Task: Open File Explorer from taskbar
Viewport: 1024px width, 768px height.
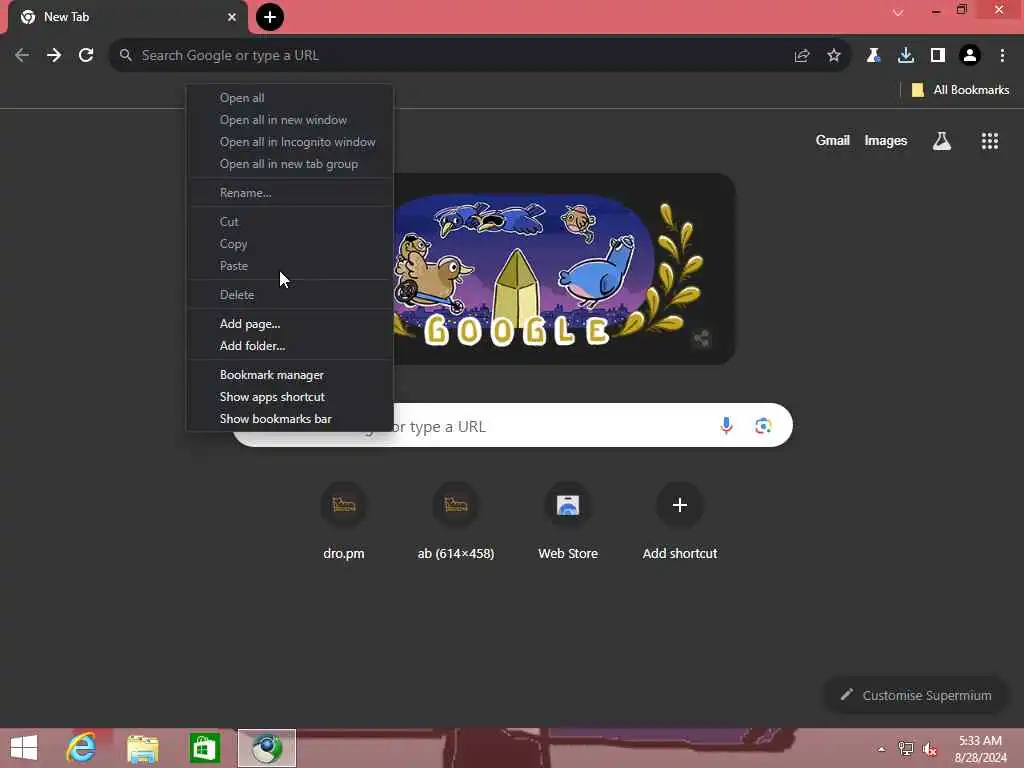Action: pos(142,748)
